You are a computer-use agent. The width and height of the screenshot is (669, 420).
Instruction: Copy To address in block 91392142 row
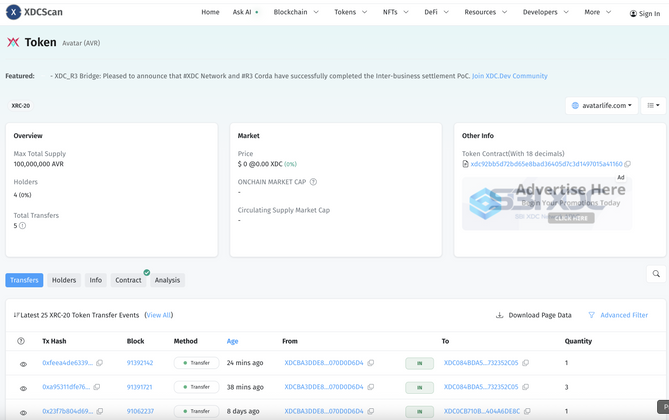[x=526, y=363]
